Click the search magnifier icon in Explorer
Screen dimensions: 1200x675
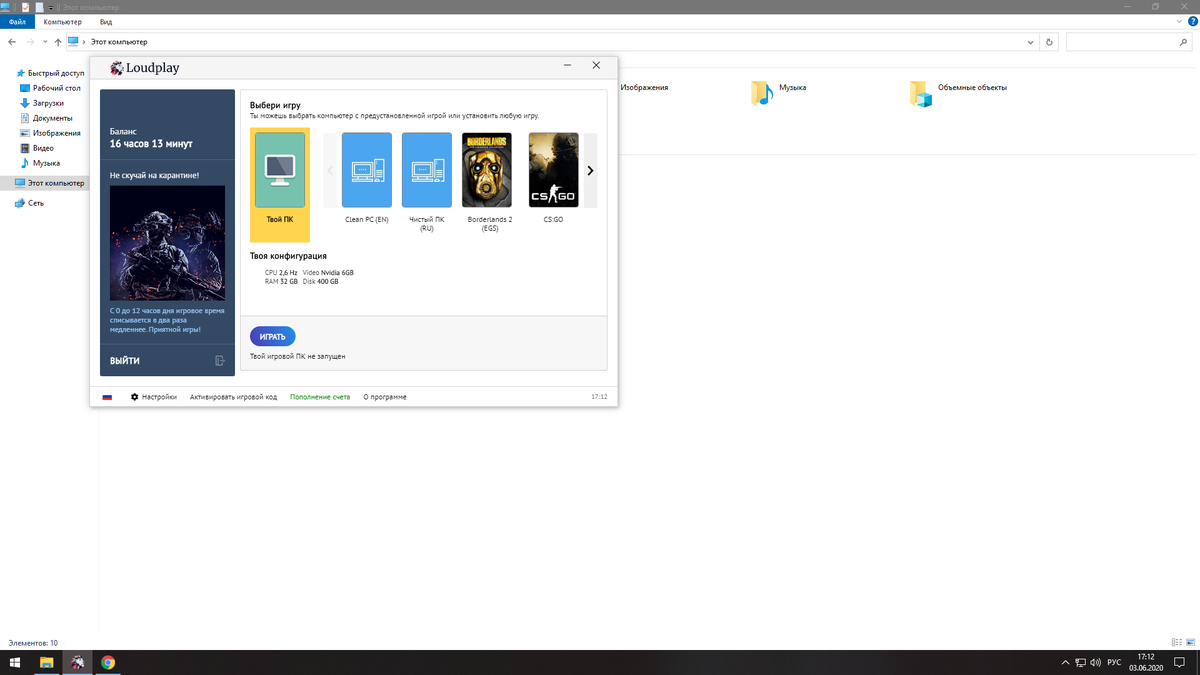point(1182,42)
